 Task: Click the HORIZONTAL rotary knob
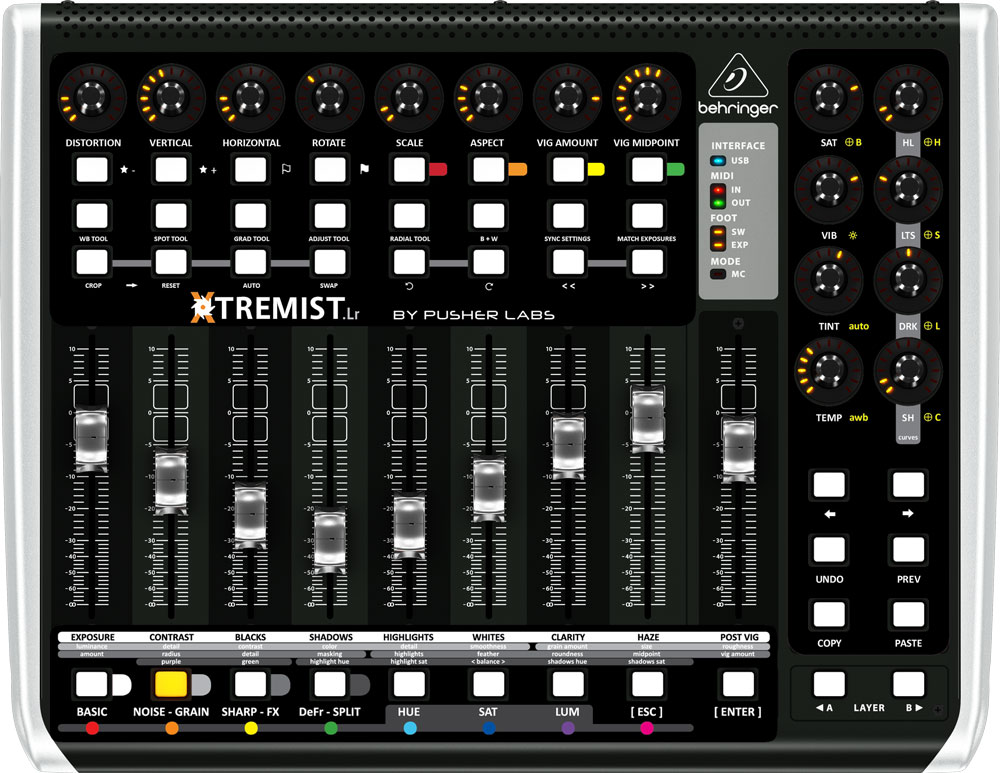(251, 97)
